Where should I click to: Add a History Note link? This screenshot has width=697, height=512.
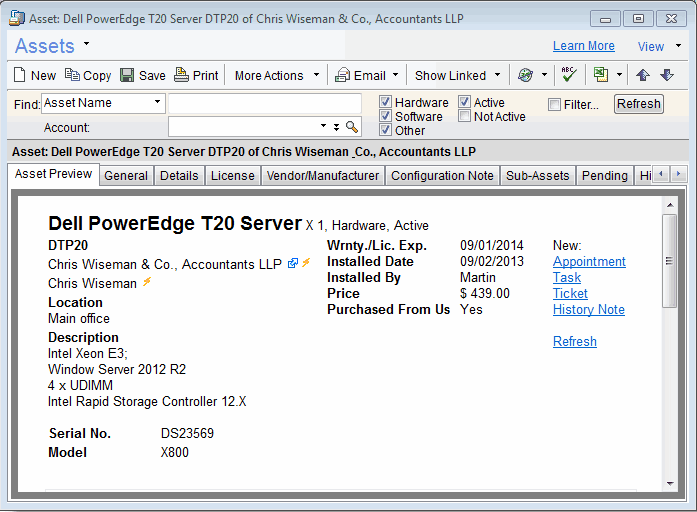[x=589, y=309]
